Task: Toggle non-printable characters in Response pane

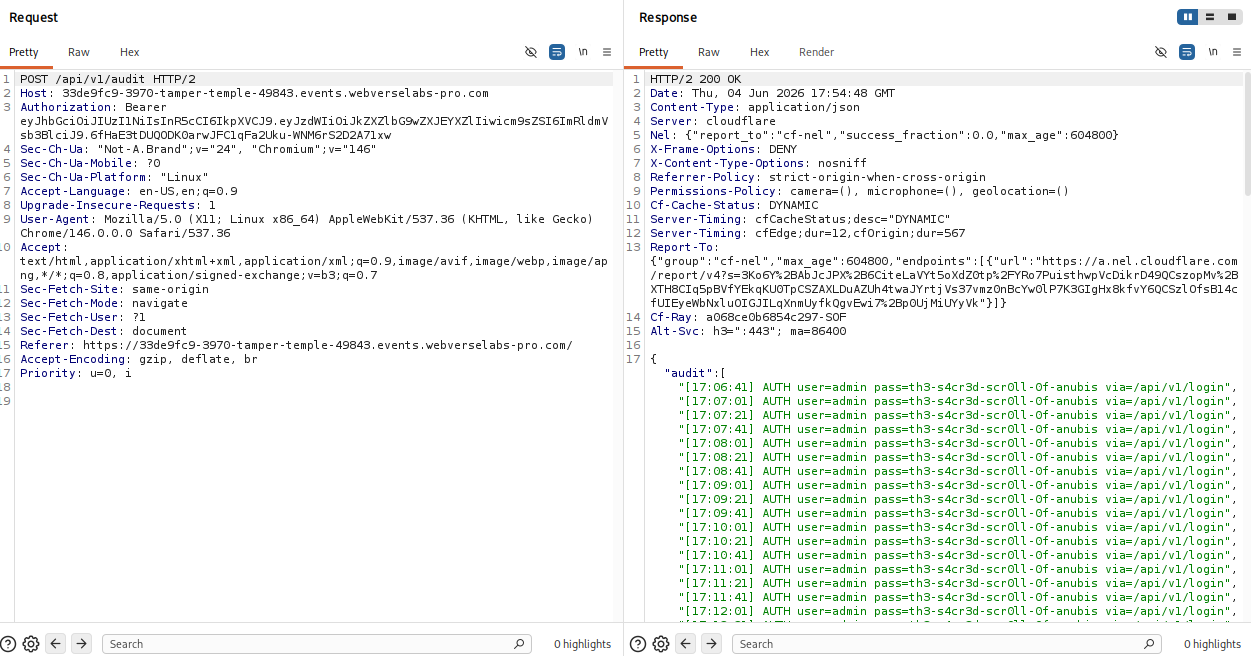Action: click(1161, 52)
